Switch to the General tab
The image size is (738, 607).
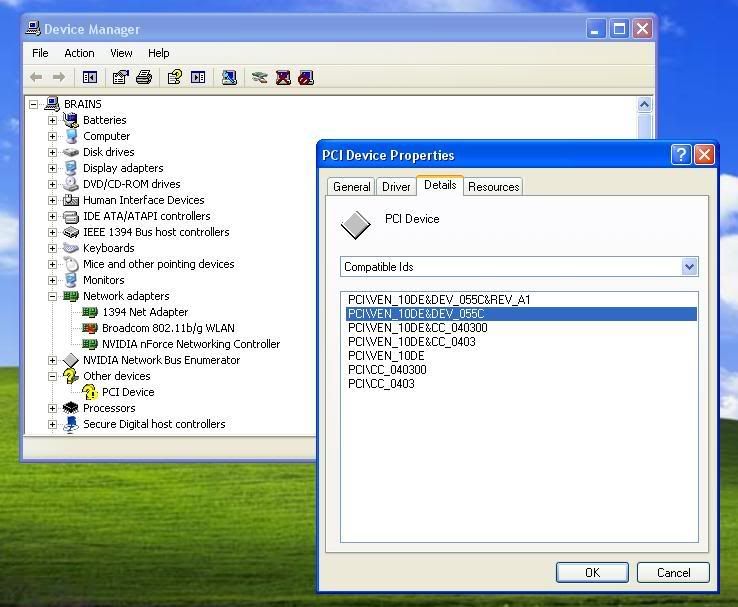352,187
